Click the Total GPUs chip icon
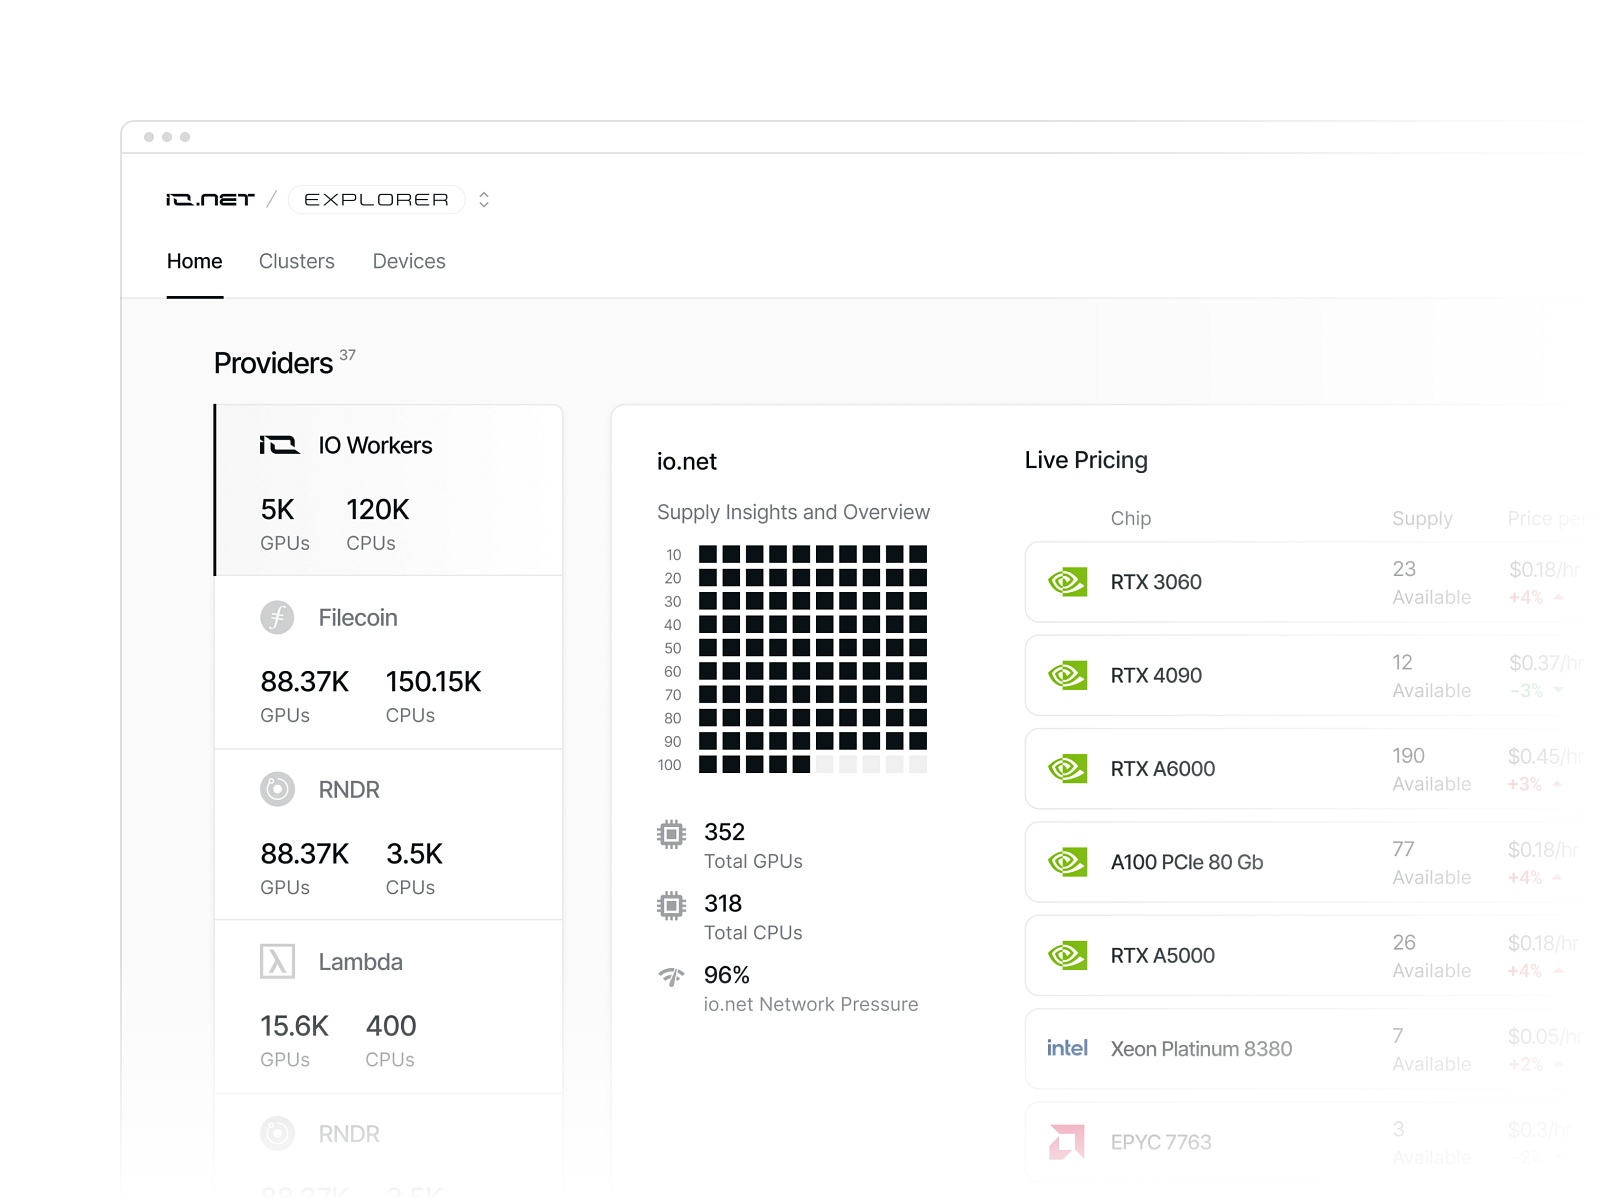Screen dimensions: 1600x1200 [672, 833]
